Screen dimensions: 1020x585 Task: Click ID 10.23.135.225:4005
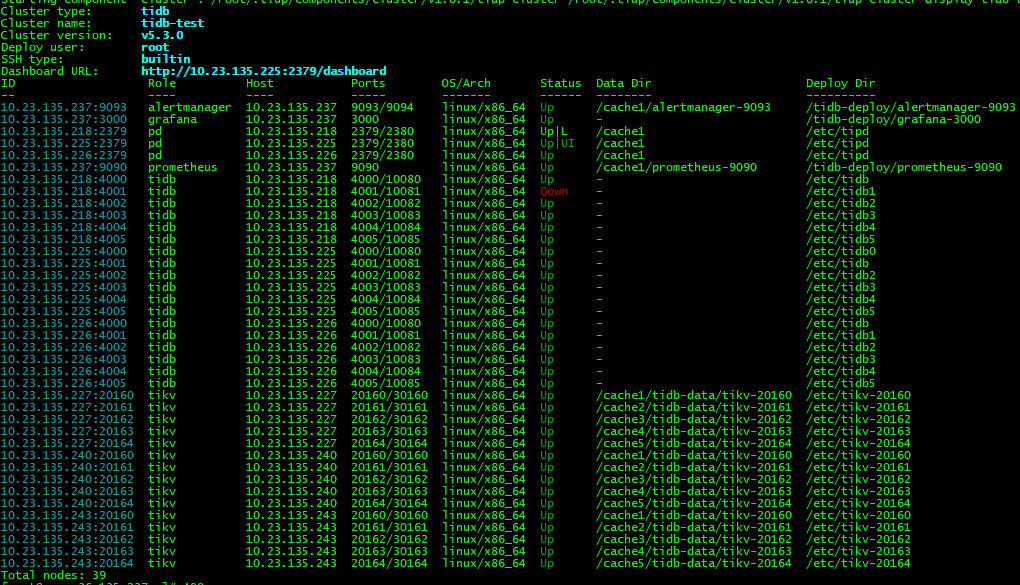(x=64, y=311)
